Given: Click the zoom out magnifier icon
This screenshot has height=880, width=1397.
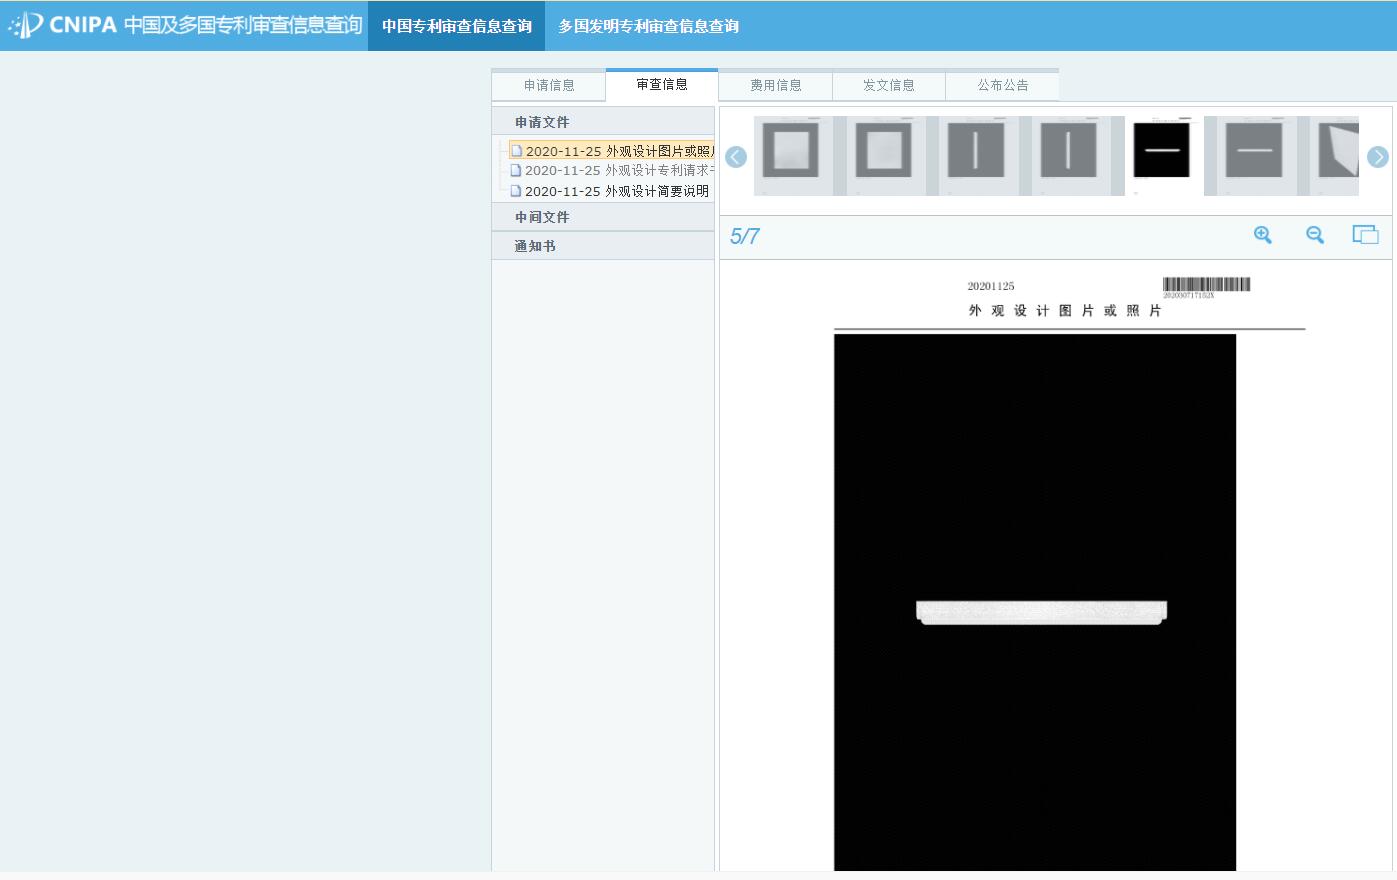Looking at the screenshot, I should [1315, 235].
